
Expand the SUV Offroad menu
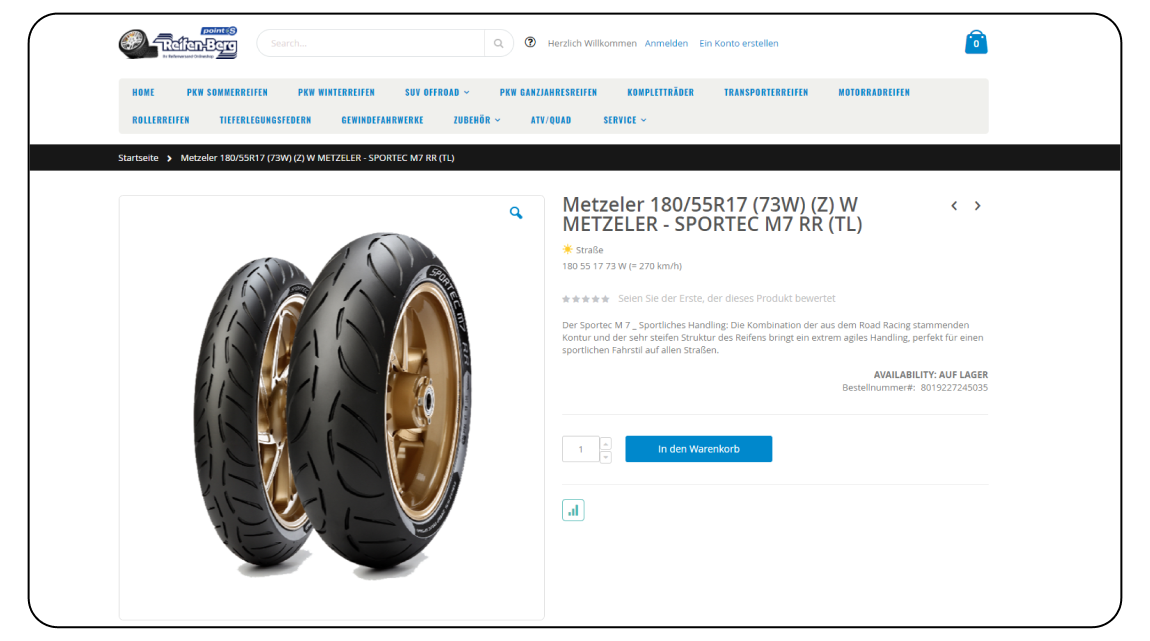pyautogui.click(x=437, y=92)
